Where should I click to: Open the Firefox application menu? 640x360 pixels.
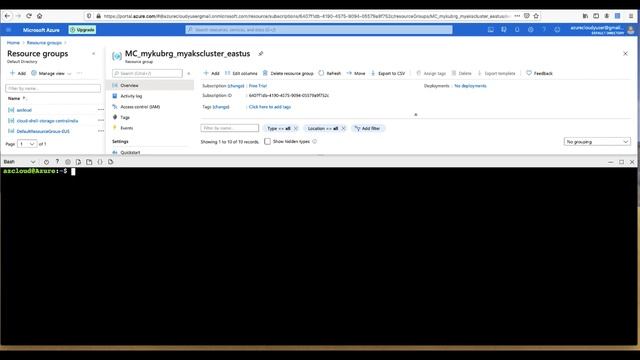coord(631,16)
